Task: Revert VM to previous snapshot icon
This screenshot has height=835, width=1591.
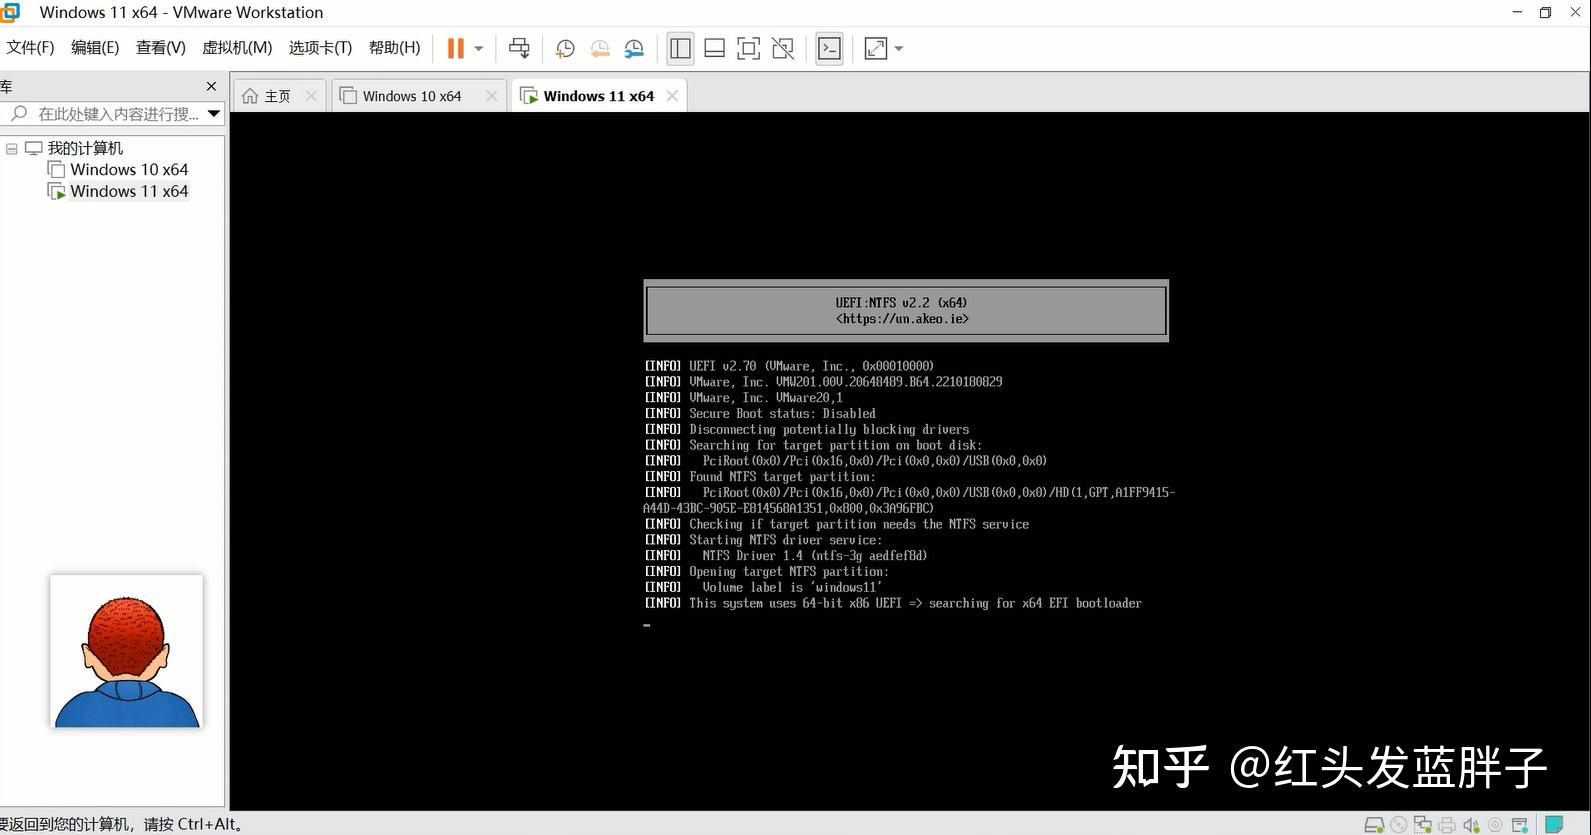Action: [x=600, y=48]
